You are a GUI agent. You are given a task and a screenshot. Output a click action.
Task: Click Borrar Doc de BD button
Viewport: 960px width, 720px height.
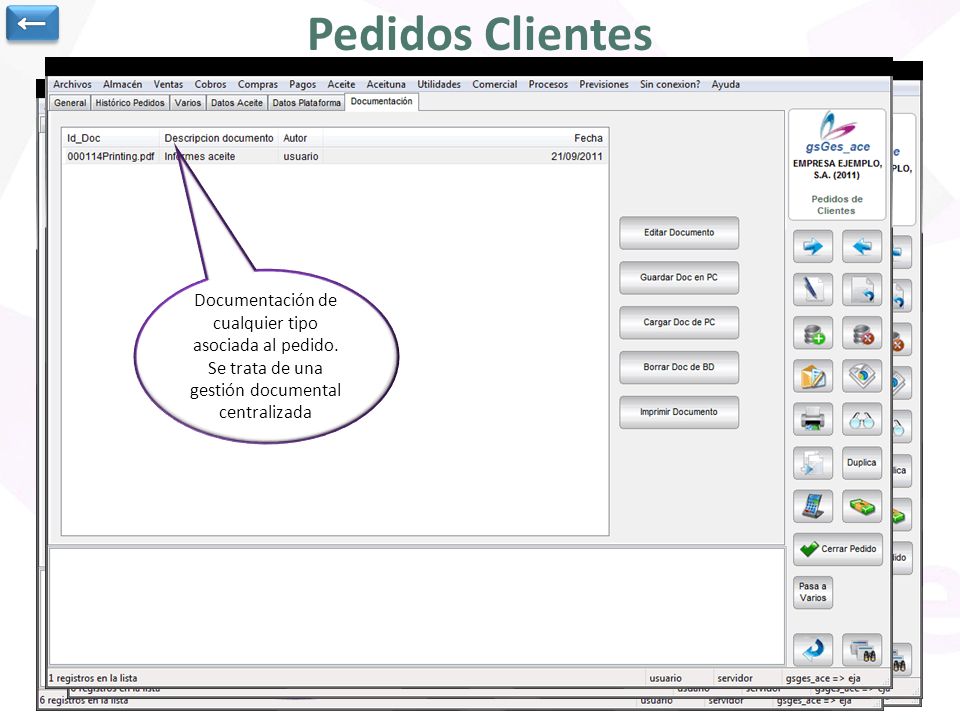pos(678,367)
